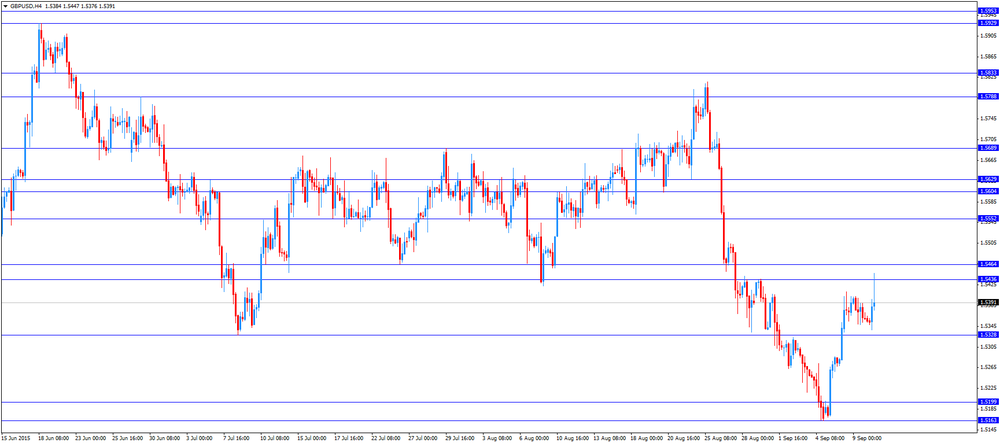1000x443 pixels.
Task: Click the 1.5905 price scale value
Action: tap(990, 36)
